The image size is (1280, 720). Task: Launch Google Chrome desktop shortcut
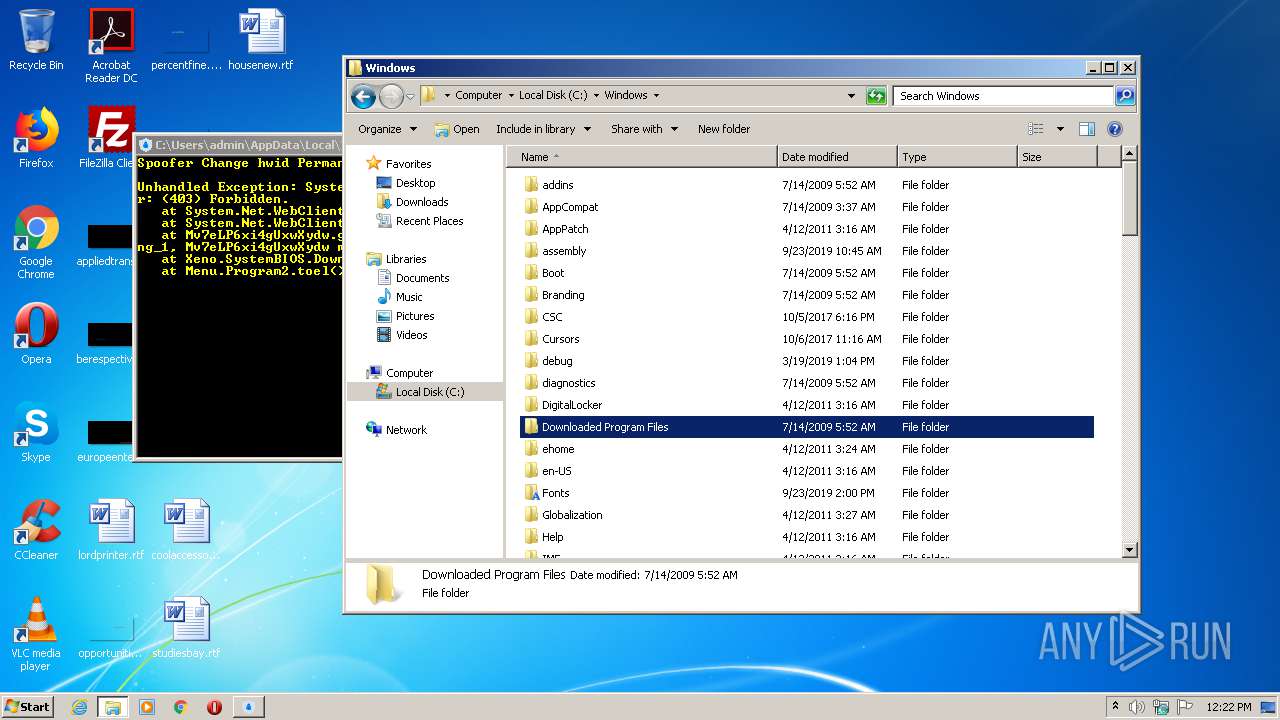click(36, 243)
